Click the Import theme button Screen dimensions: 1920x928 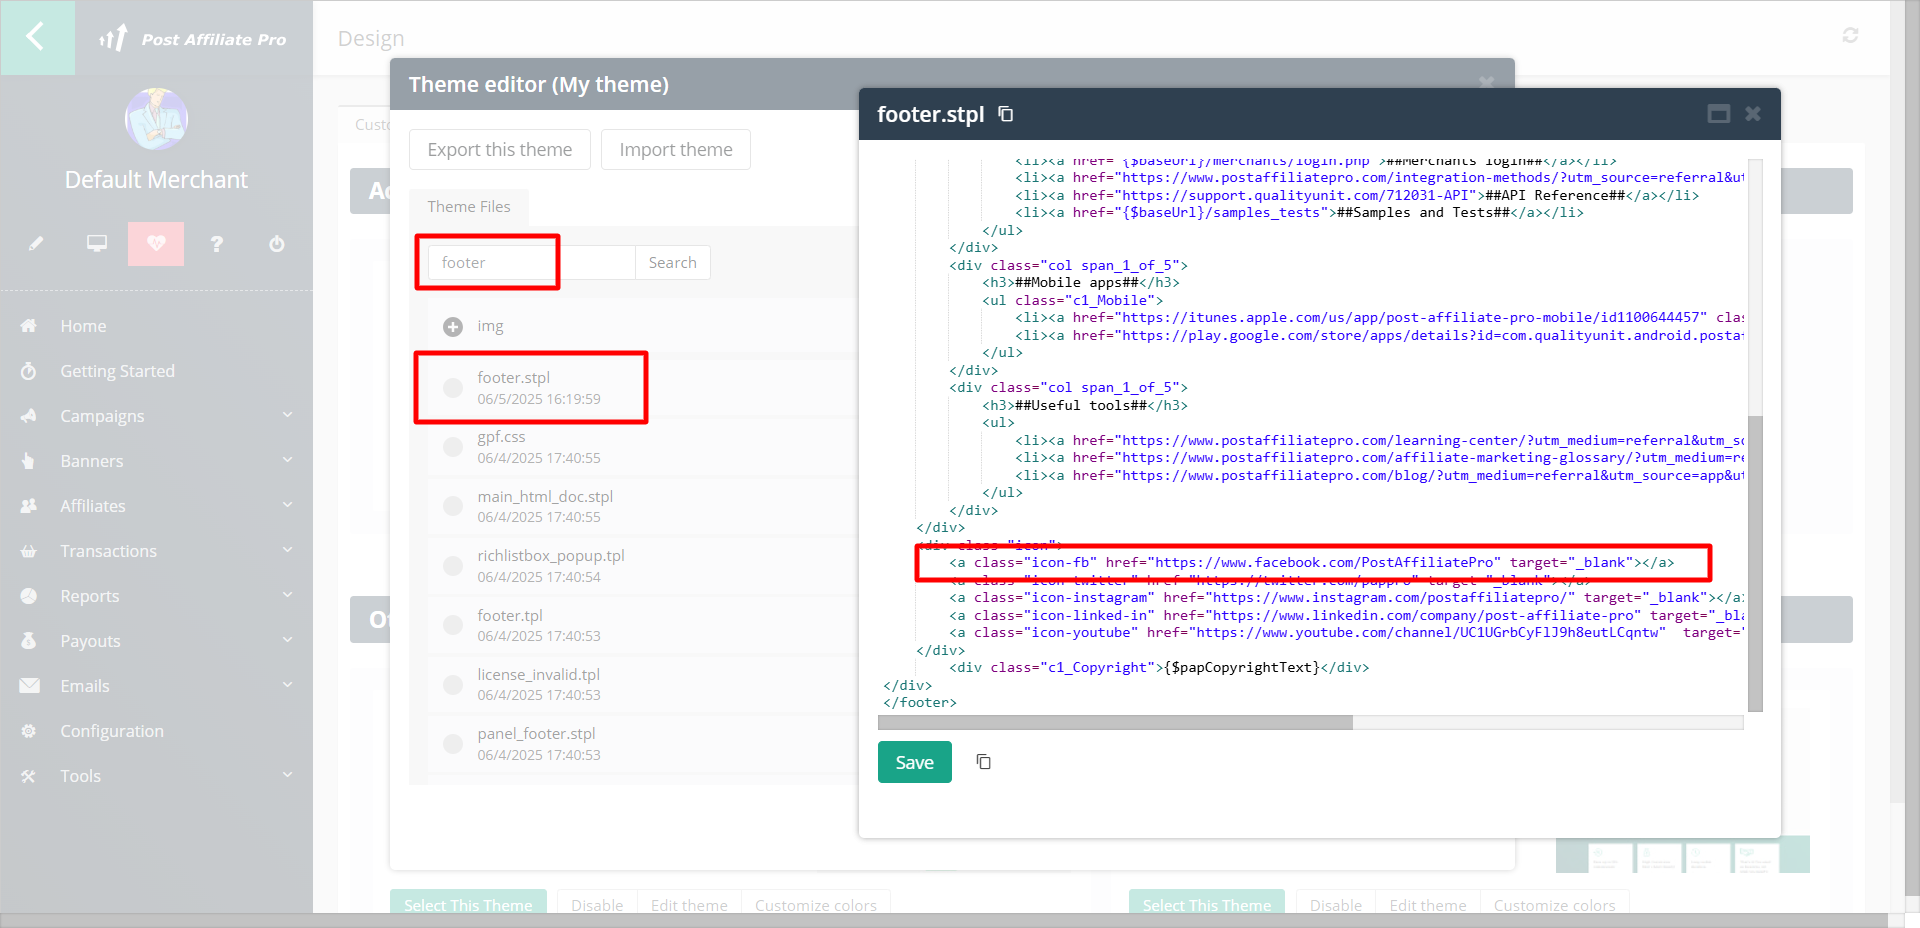coord(676,150)
